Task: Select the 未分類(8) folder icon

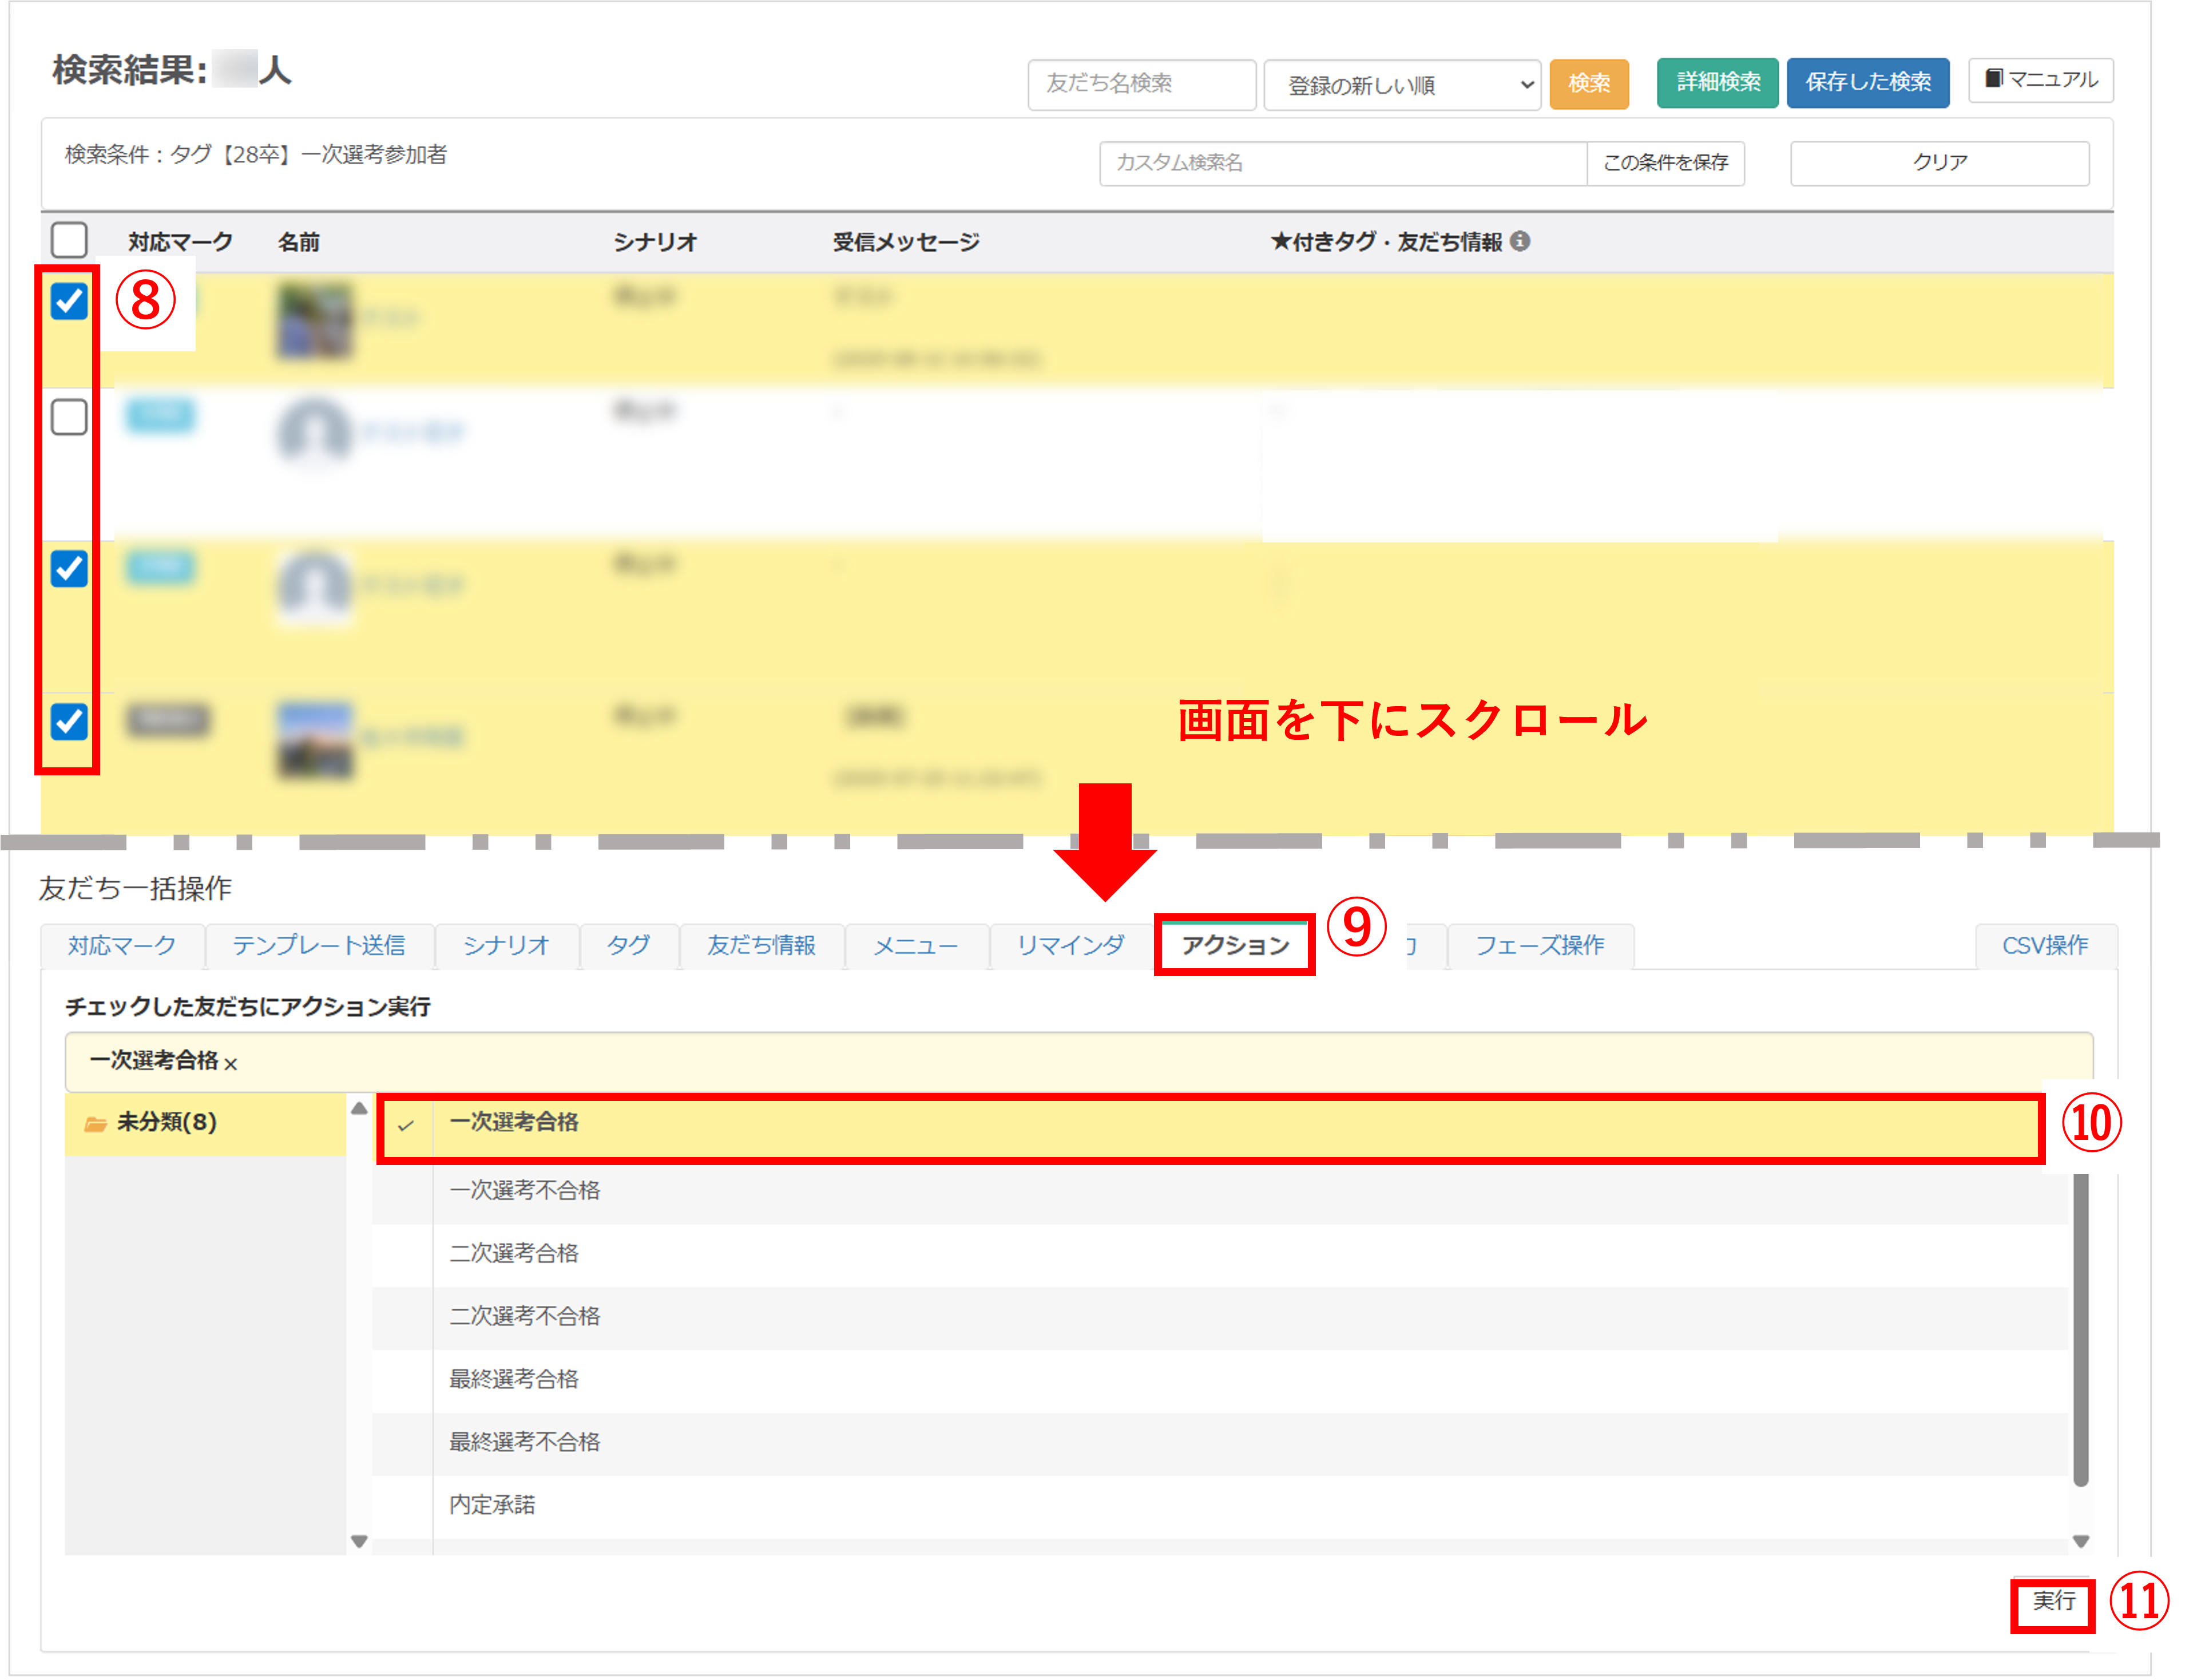Action: [x=96, y=1124]
